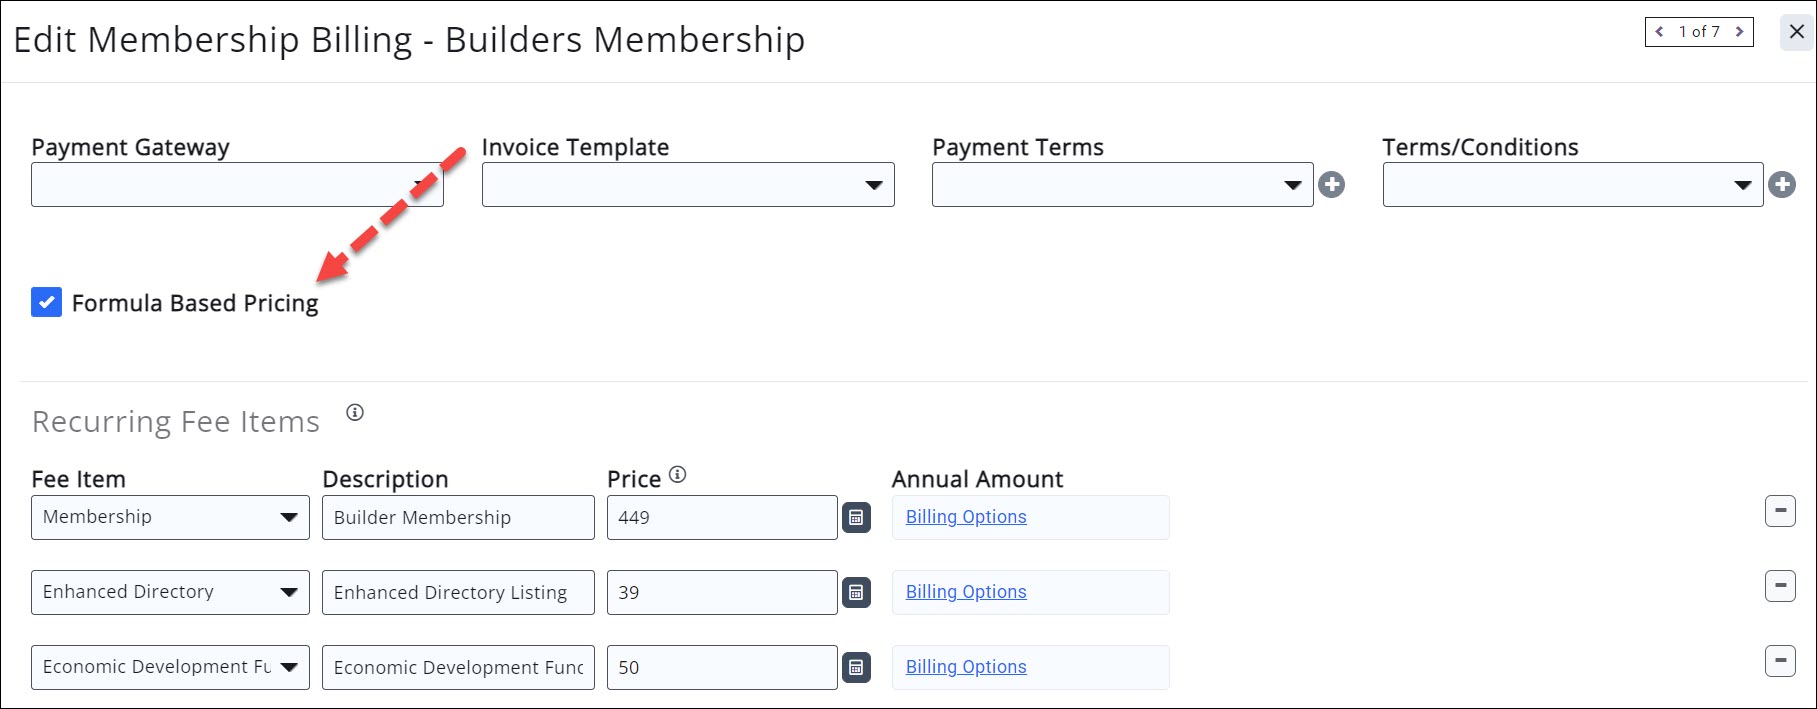Add new Terms/Conditions with plus icon
The width and height of the screenshot is (1817, 709).
(x=1782, y=185)
